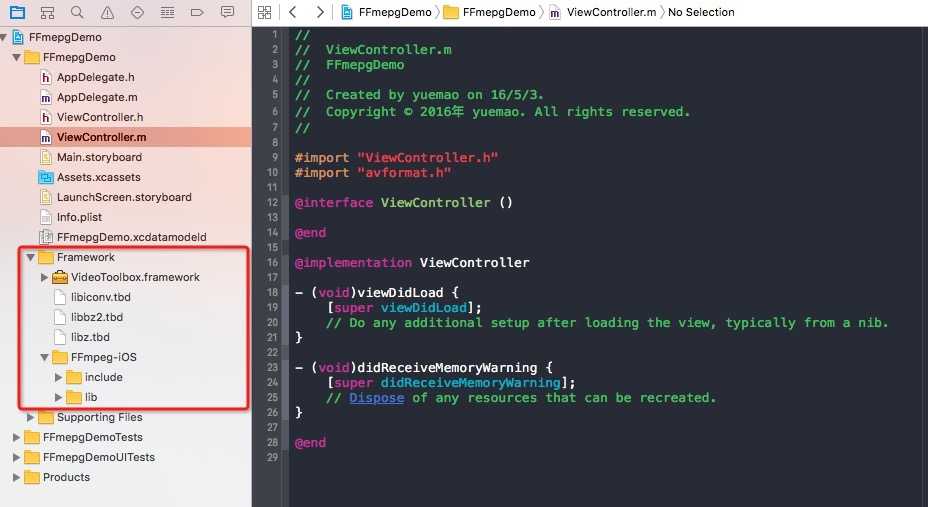
Task: Open the Symbol navigator icon
Action: tap(47, 12)
